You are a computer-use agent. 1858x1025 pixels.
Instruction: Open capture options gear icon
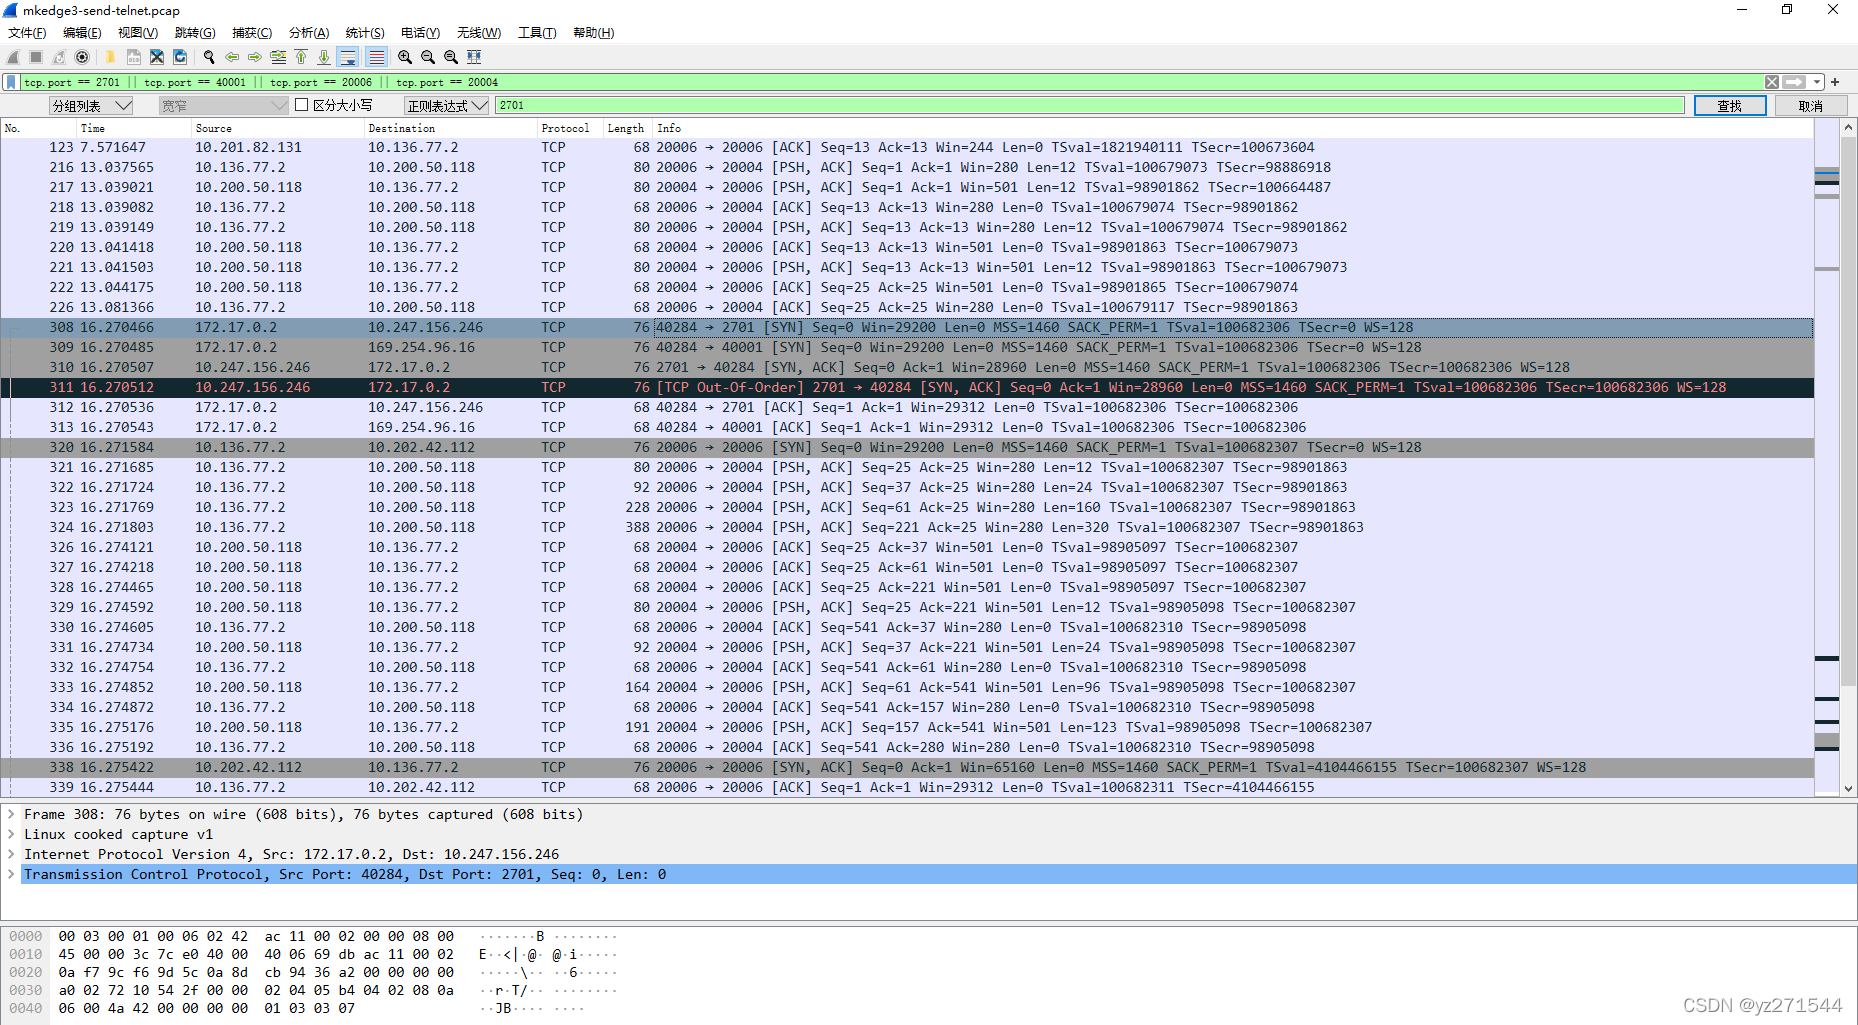point(82,57)
